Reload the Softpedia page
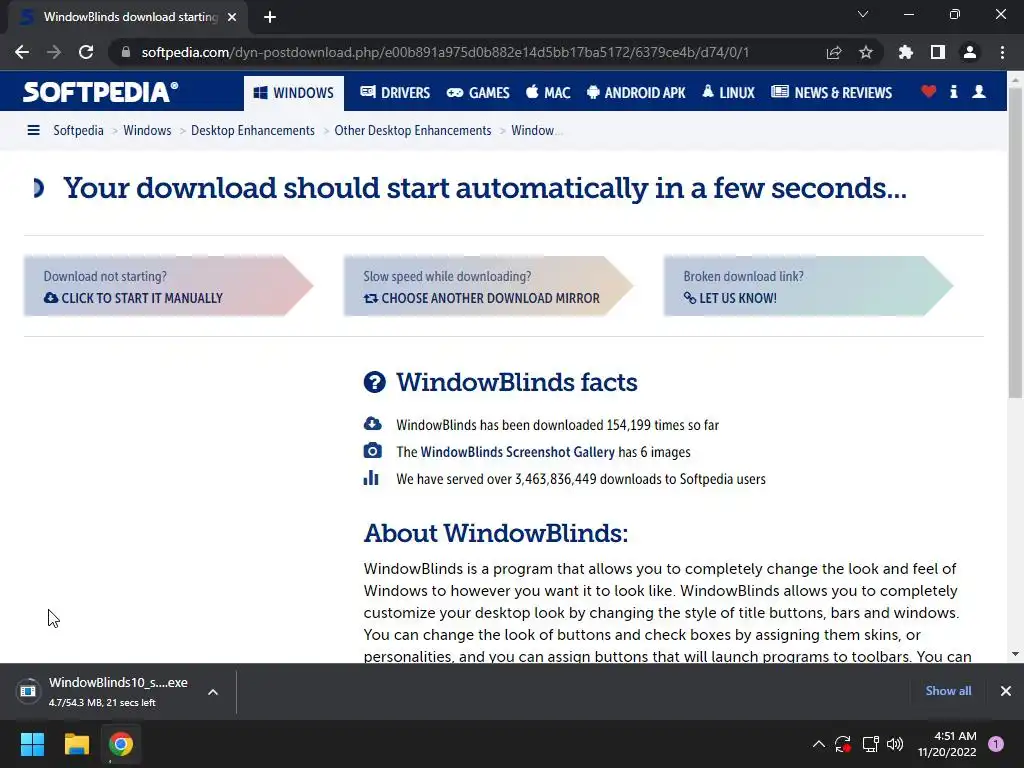The height and width of the screenshot is (768, 1024). pos(86,52)
